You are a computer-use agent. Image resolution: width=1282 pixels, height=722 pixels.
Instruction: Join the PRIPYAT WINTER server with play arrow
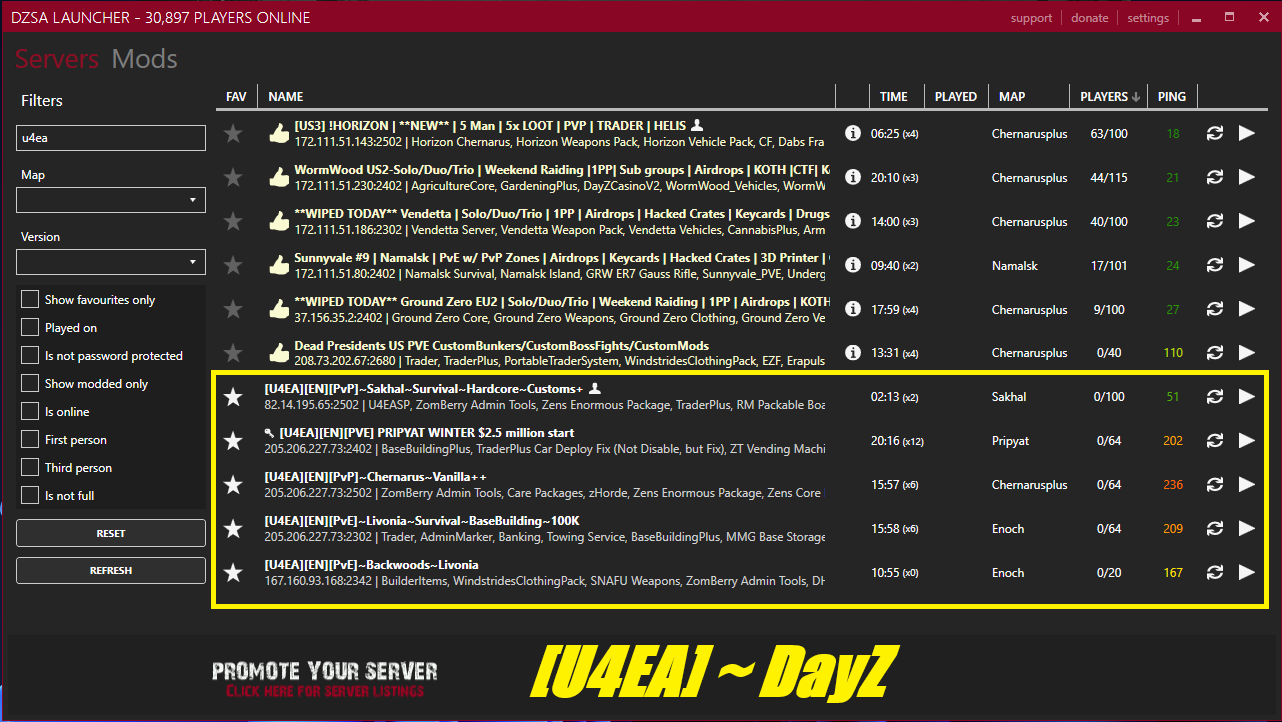pyautogui.click(x=1246, y=441)
